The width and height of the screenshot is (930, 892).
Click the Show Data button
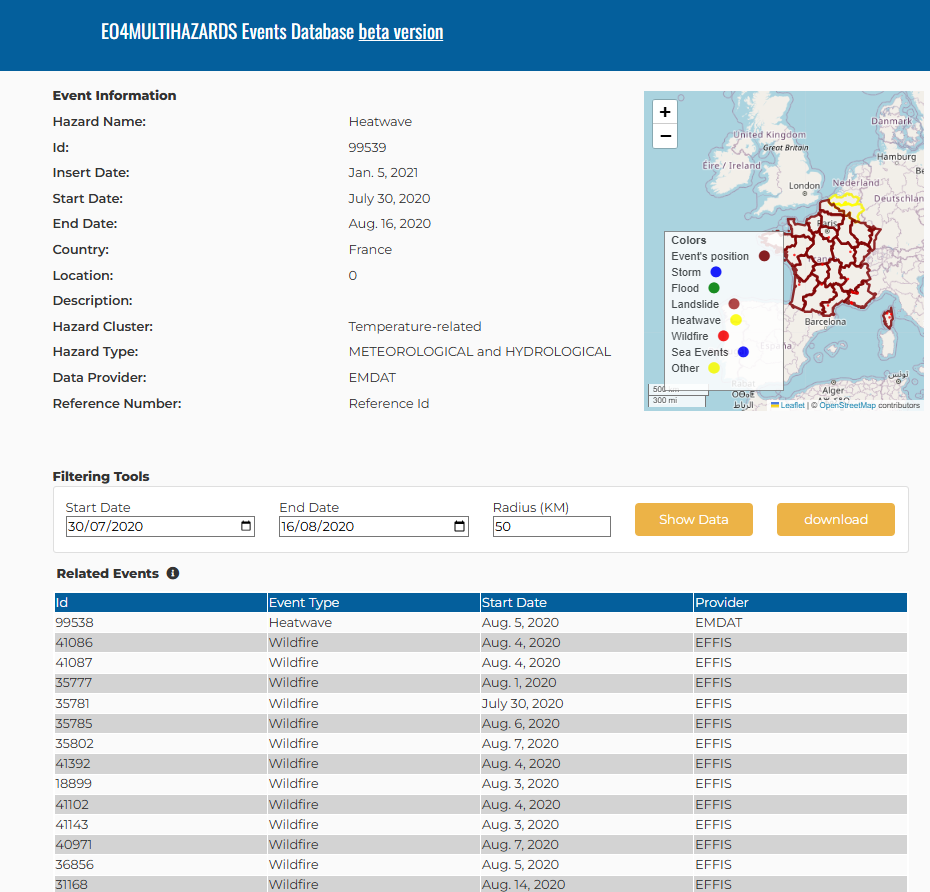(693, 520)
